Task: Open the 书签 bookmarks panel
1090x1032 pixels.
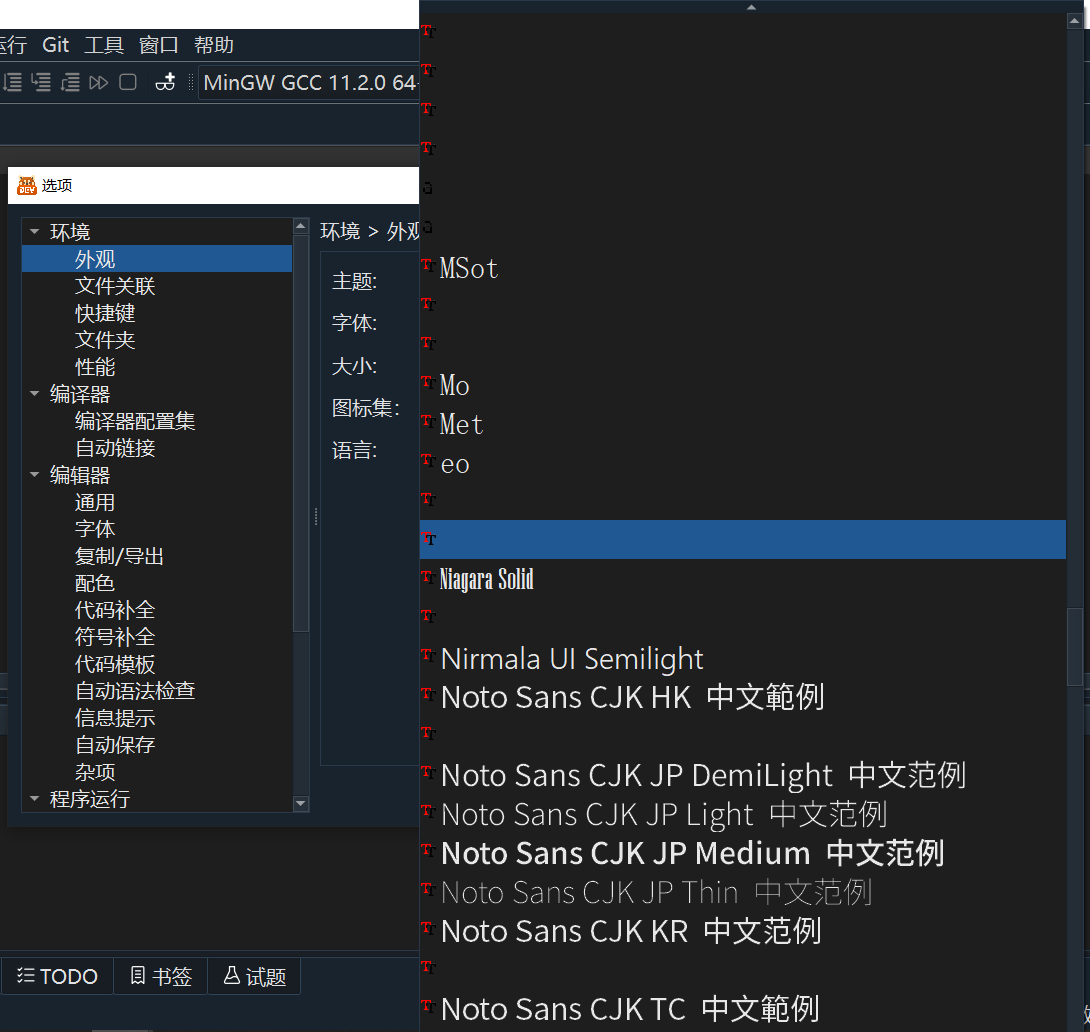Action: click(160, 976)
